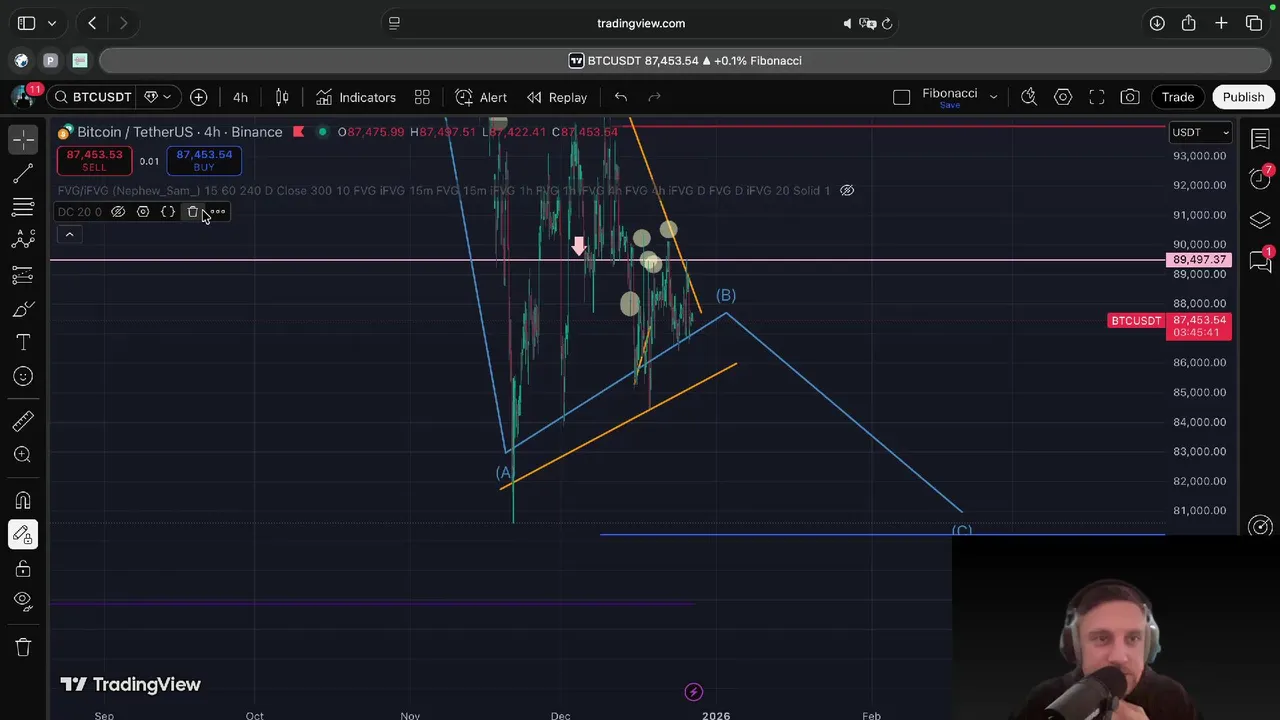Open a new Safari tab
Image resolution: width=1280 pixels, height=720 pixels.
(x=1221, y=23)
